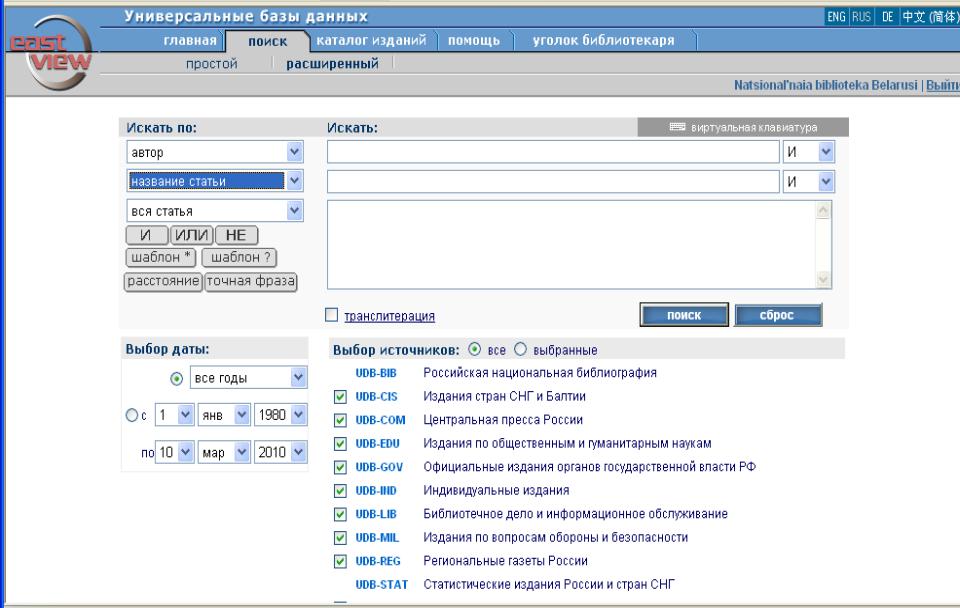Insert the И operator button
Image resolution: width=960 pixels, height=608 pixels.
coord(146,235)
